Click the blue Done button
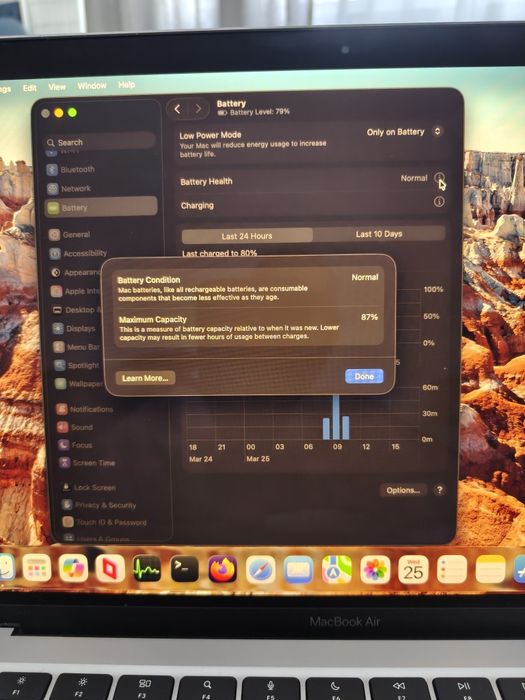This screenshot has height=700, width=525. click(x=364, y=376)
